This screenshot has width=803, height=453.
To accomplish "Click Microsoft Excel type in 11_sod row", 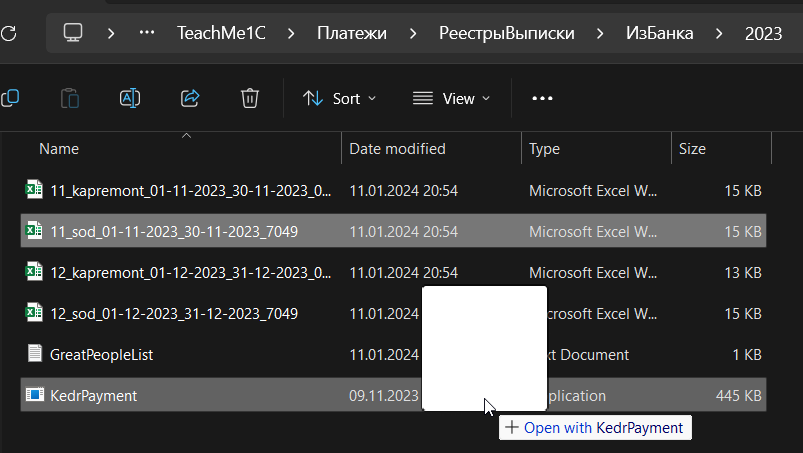I will 593,232.
